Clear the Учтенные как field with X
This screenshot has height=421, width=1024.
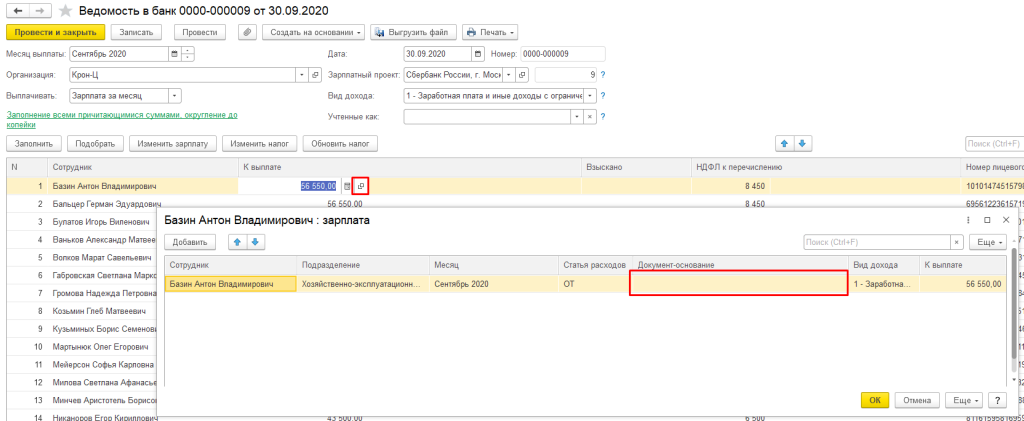[x=589, y=117]
